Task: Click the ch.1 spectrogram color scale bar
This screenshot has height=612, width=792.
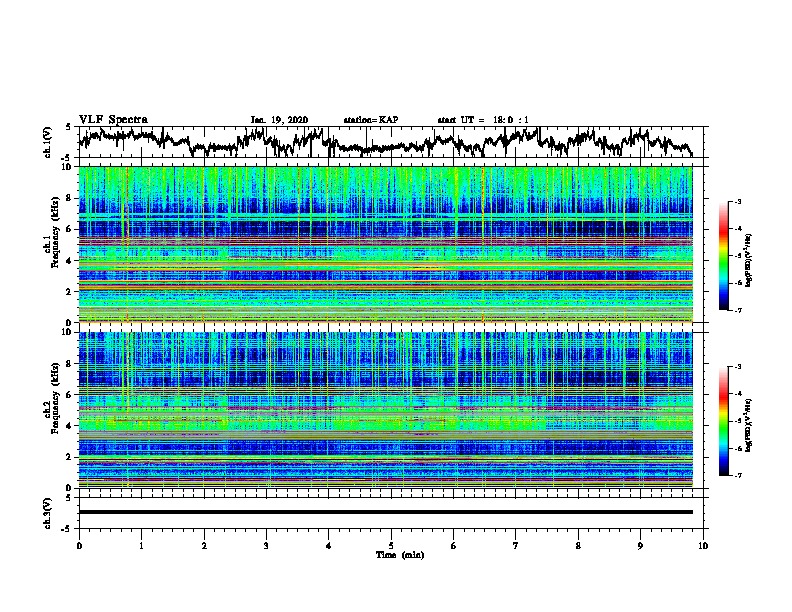Action: point(723,256)
